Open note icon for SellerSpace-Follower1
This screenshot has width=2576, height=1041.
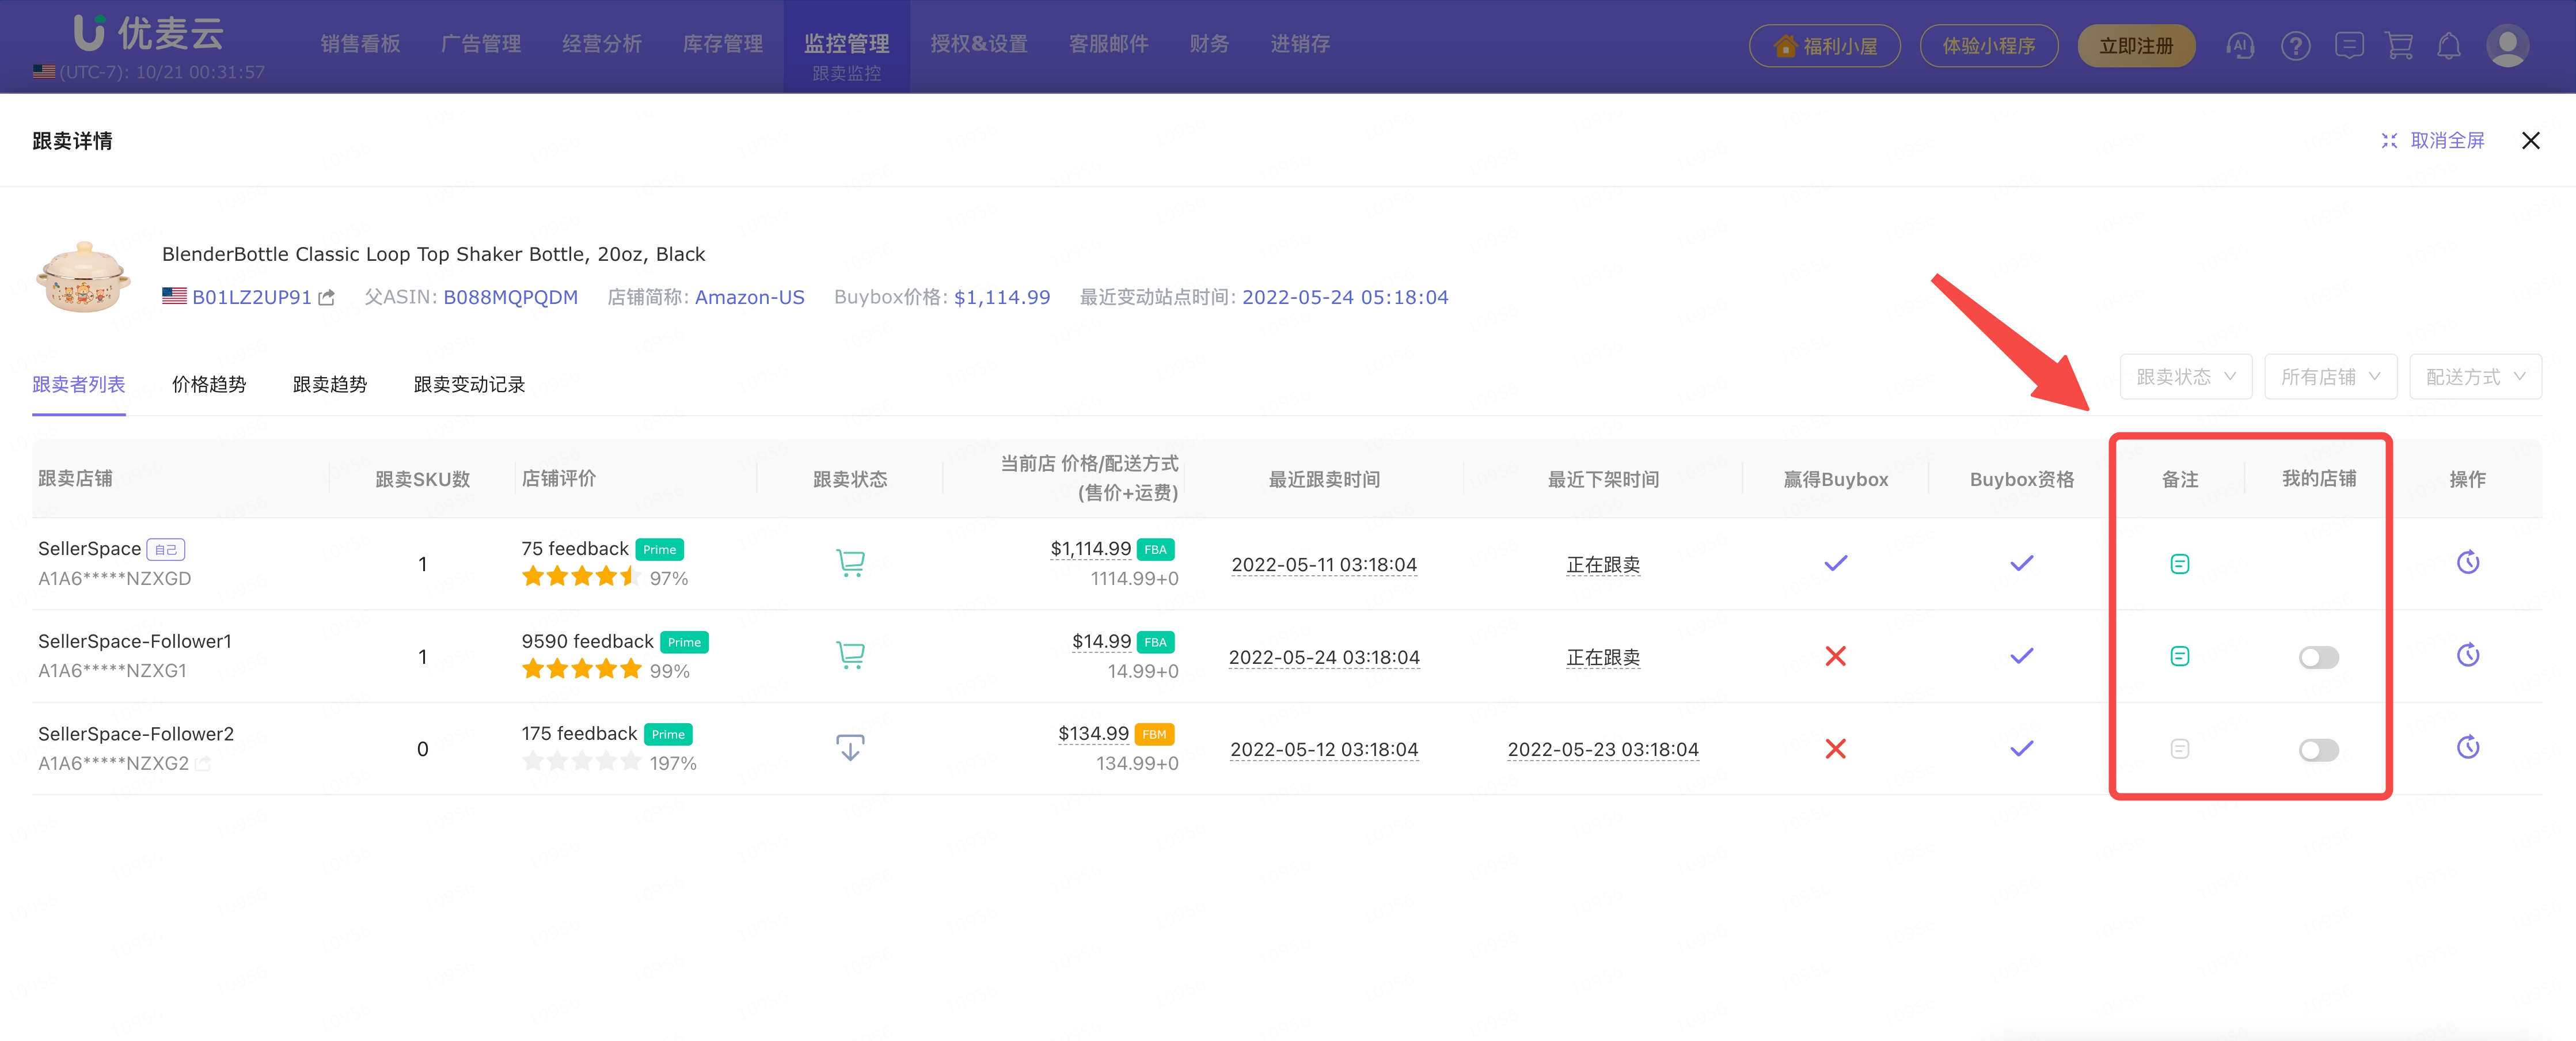[2179, 656]
